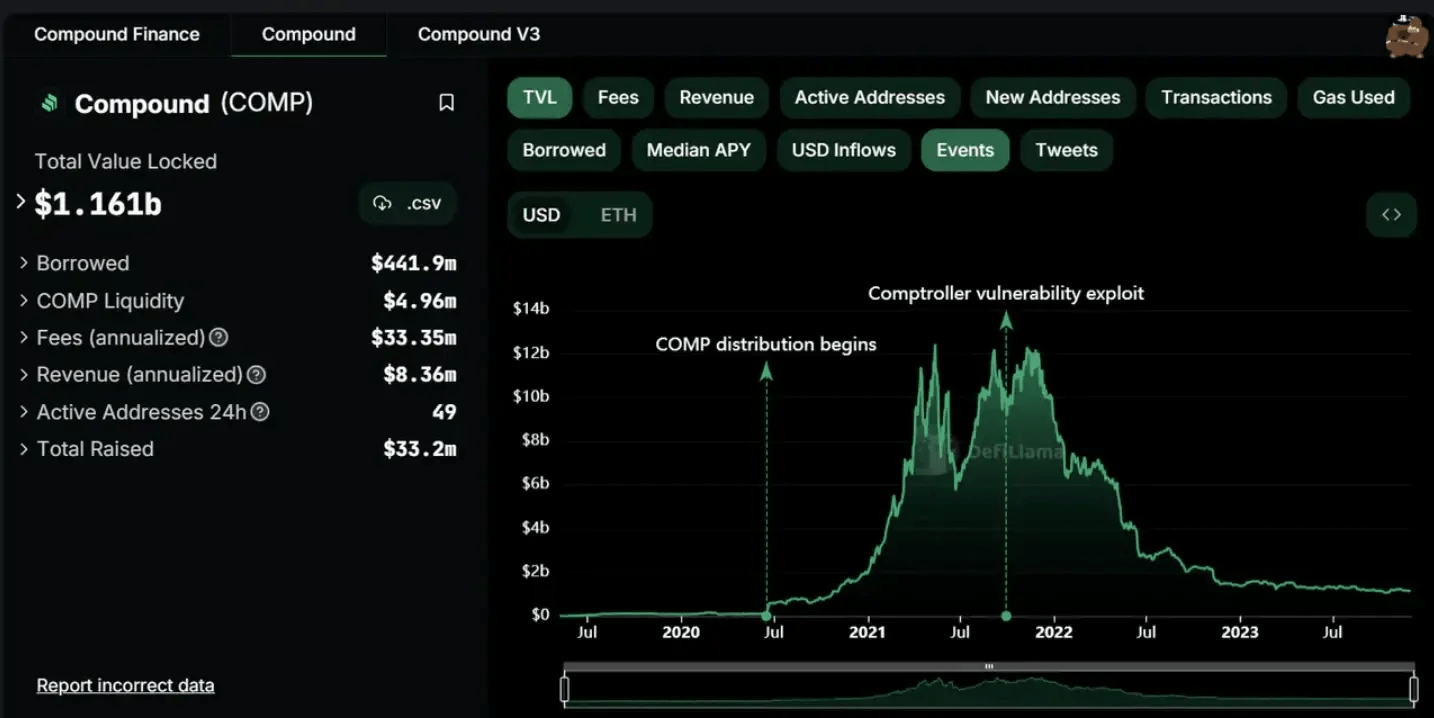Image resolution: width=1434 pixels, height=718 pixels.
Task: Open the embed chart code icon
Action: tap(1391, 215)
